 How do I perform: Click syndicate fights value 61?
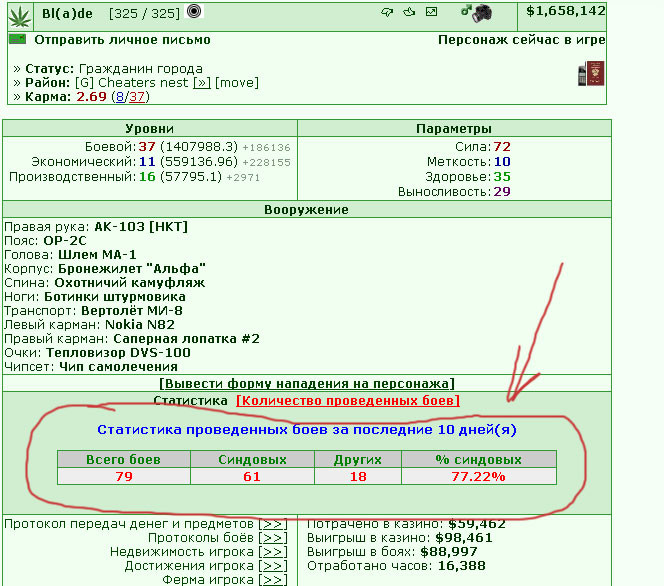click(x=252, y=477)
